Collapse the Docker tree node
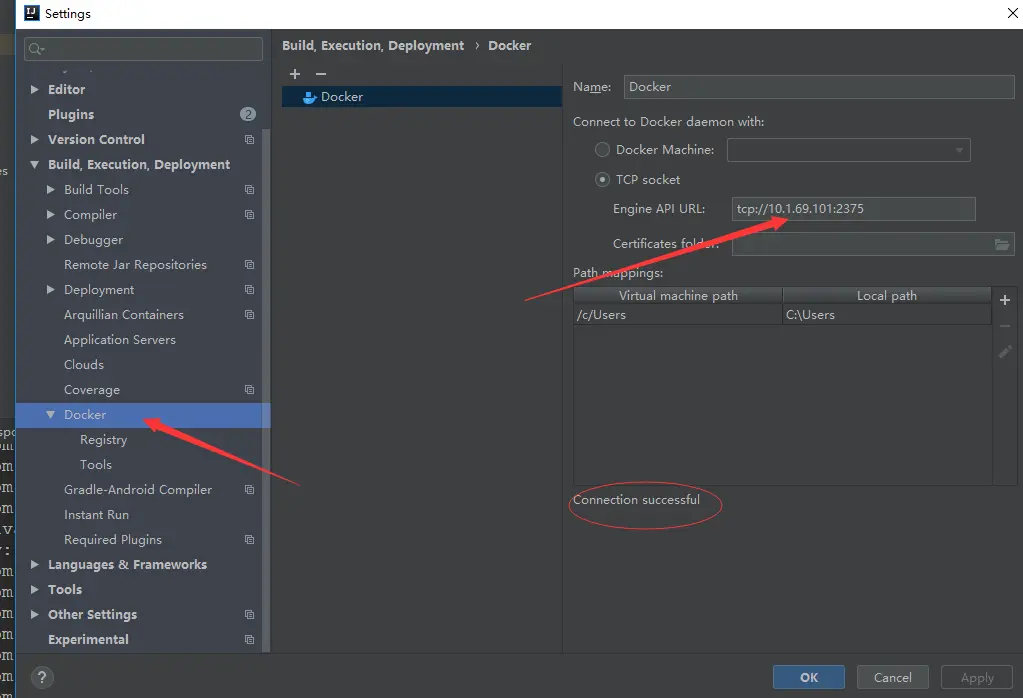Viewport: 1023px width, 698px height. [51, 415]
